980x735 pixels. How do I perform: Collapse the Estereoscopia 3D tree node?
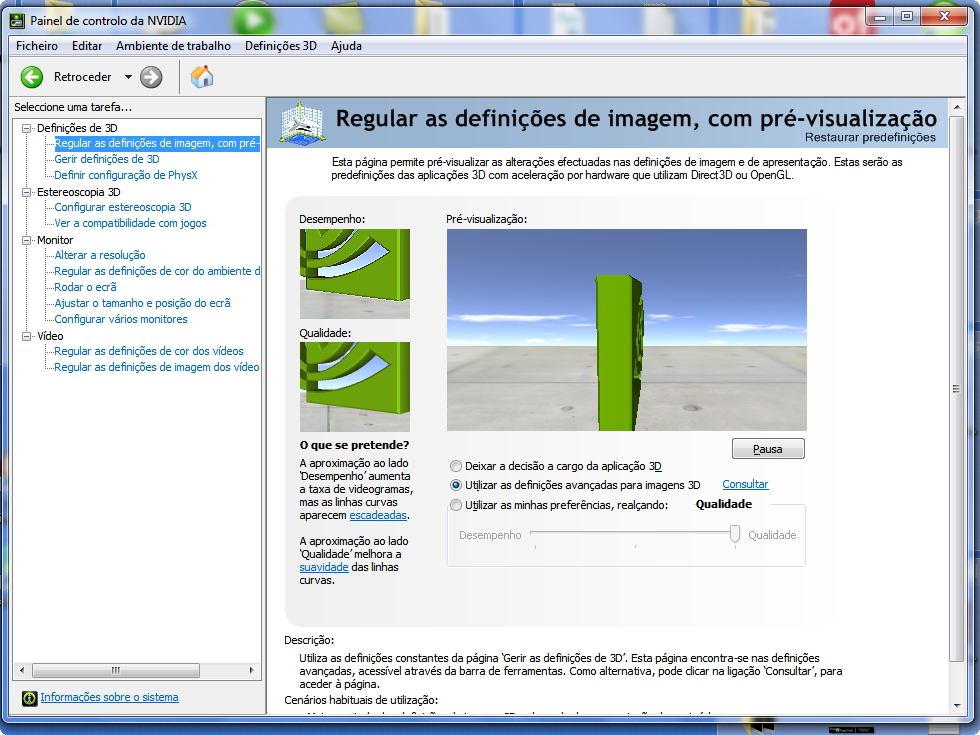pyautogui.click(x=26, y=192)
